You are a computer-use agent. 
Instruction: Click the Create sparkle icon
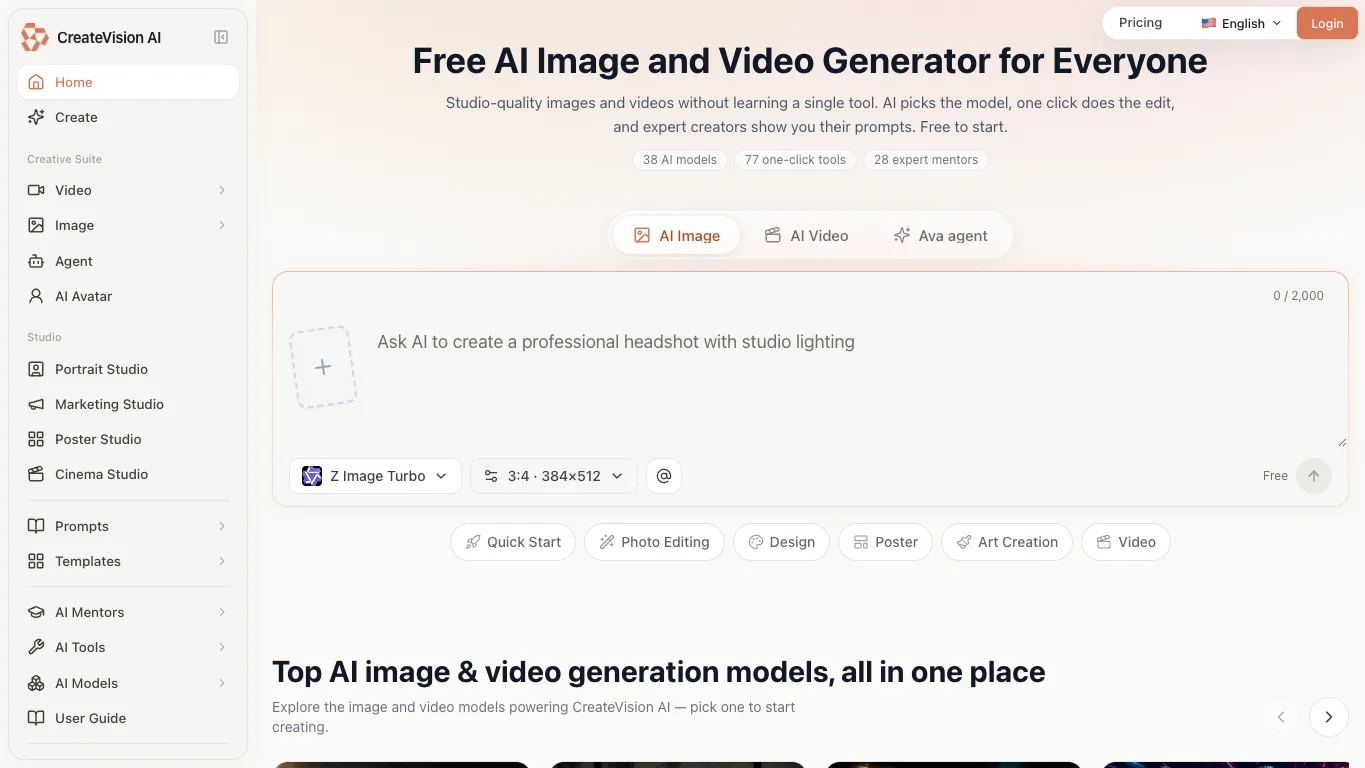click(x=36, y=117)
